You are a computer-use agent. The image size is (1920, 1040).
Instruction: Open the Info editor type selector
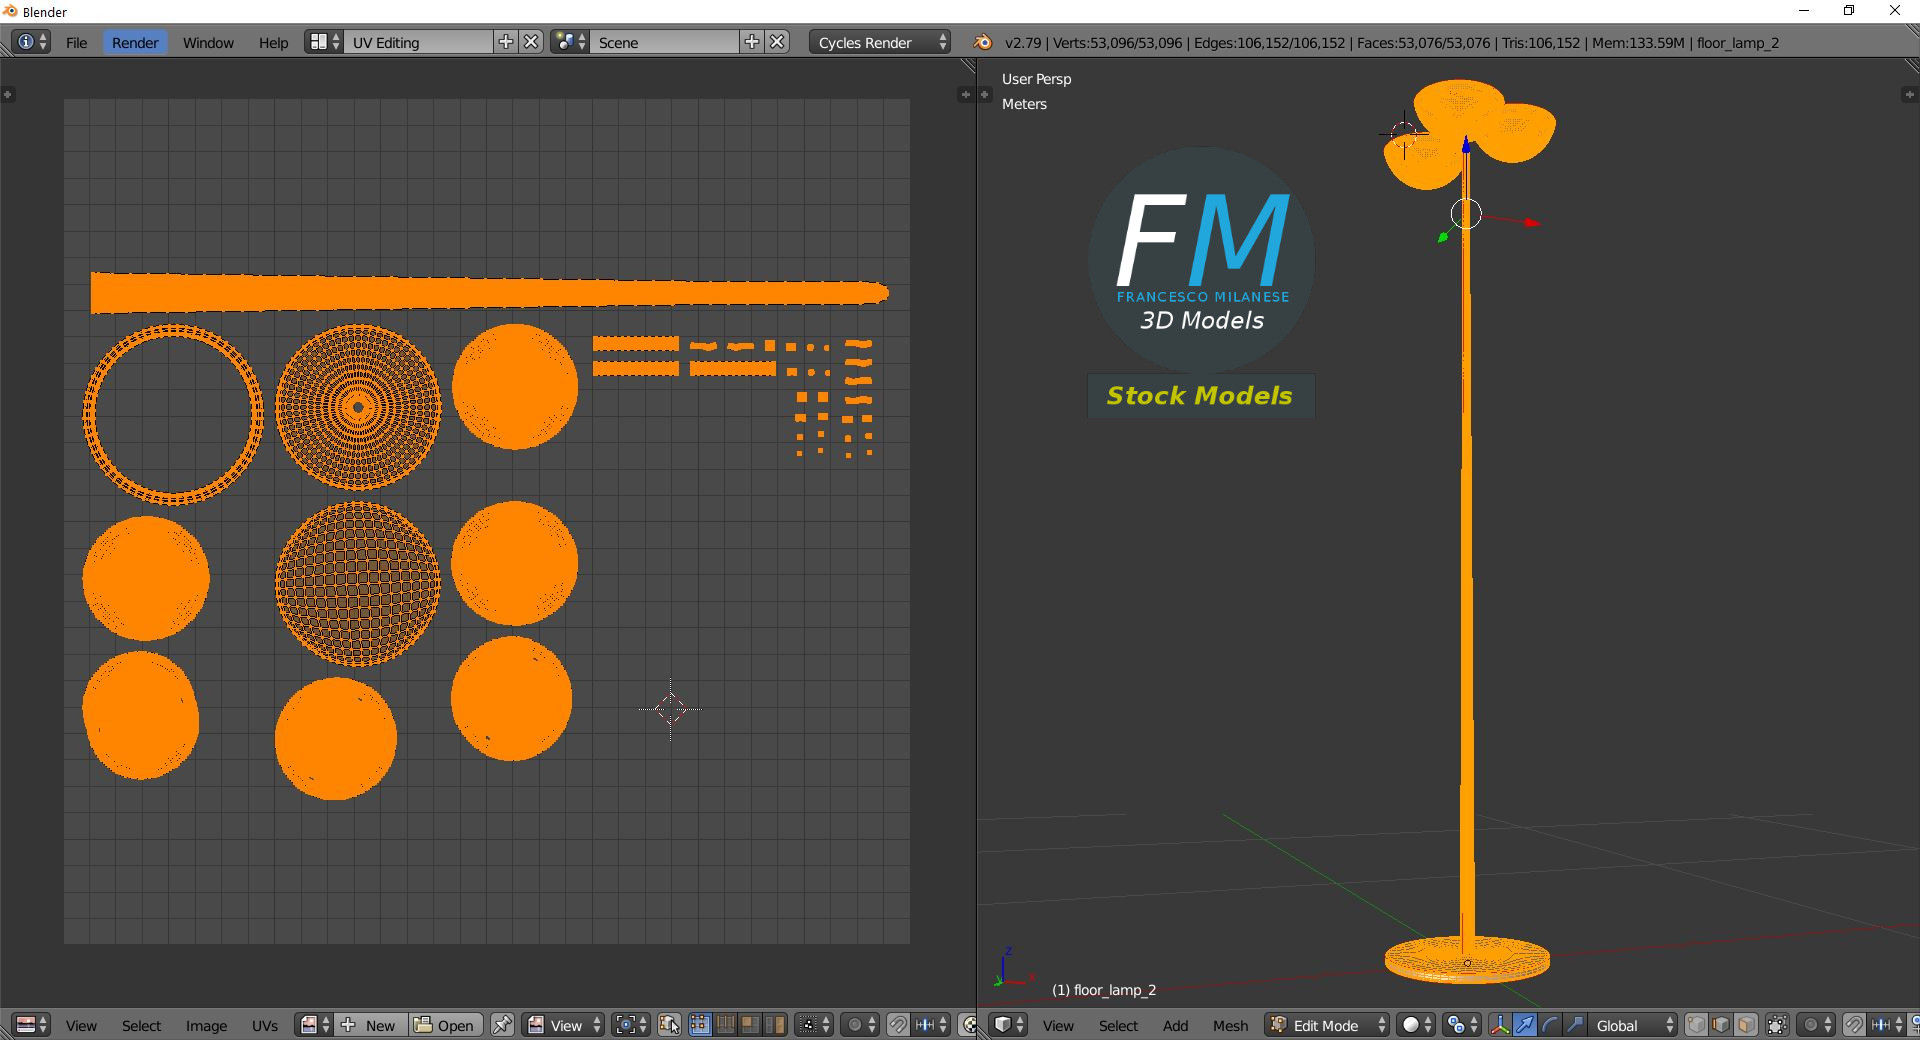31,42
